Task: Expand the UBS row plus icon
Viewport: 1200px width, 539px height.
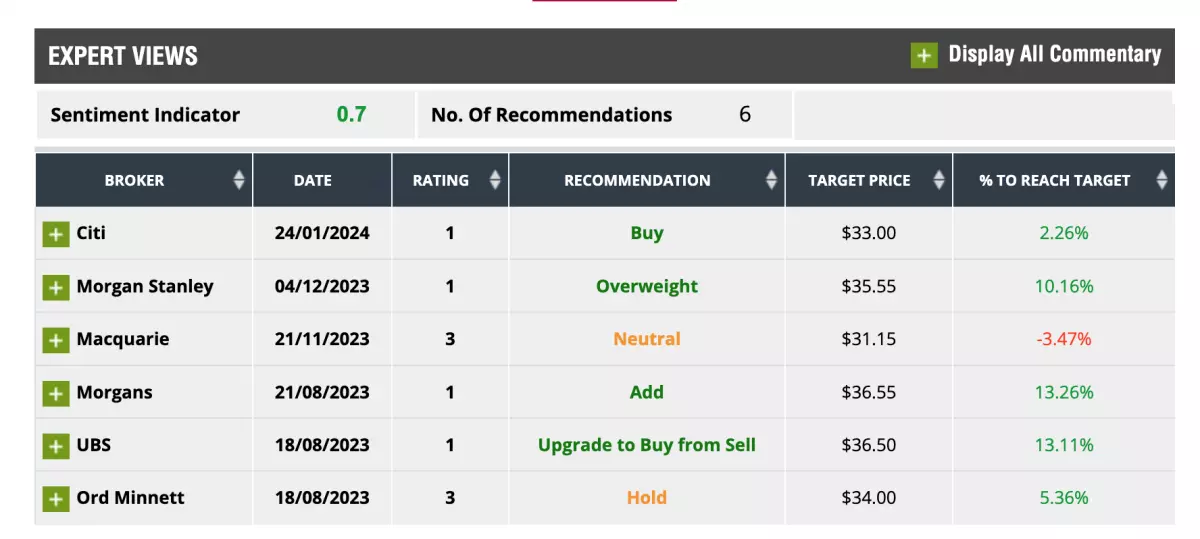Action: pos(56,446)
